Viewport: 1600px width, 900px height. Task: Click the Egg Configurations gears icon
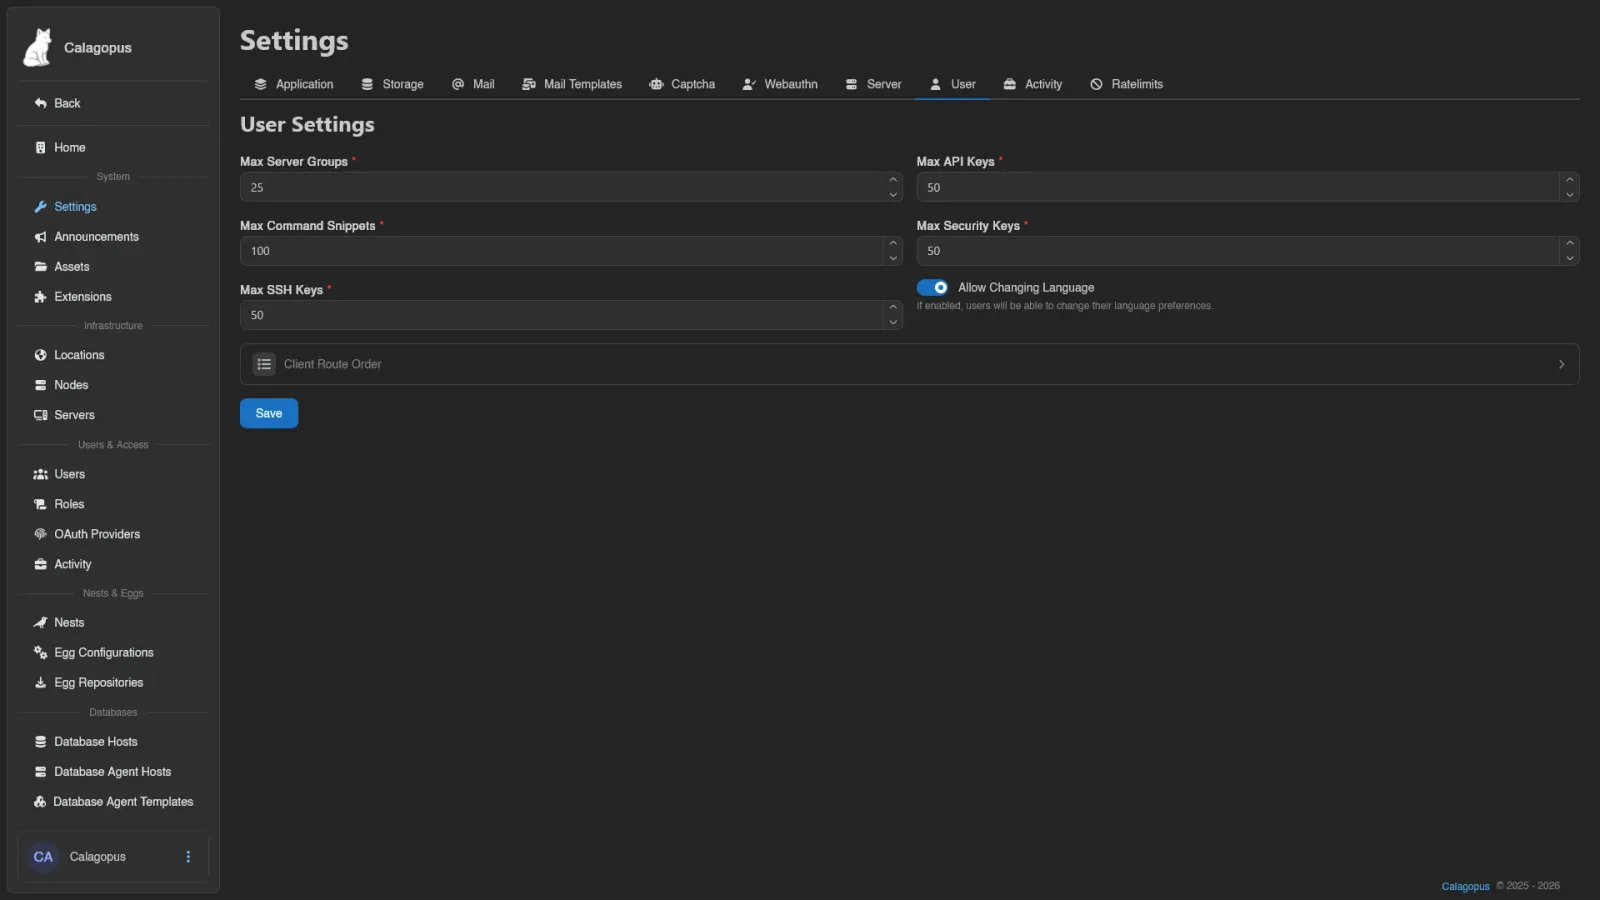tap(41, 652)
